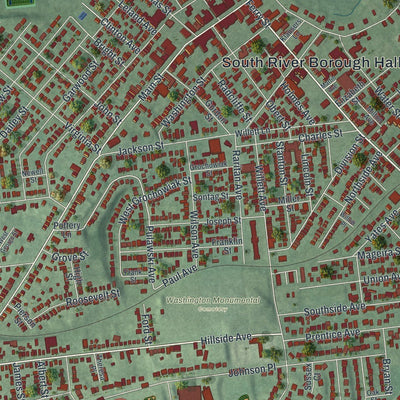Click the Obert St label
This screenshot has width=400, height=400.
(279, 114)
